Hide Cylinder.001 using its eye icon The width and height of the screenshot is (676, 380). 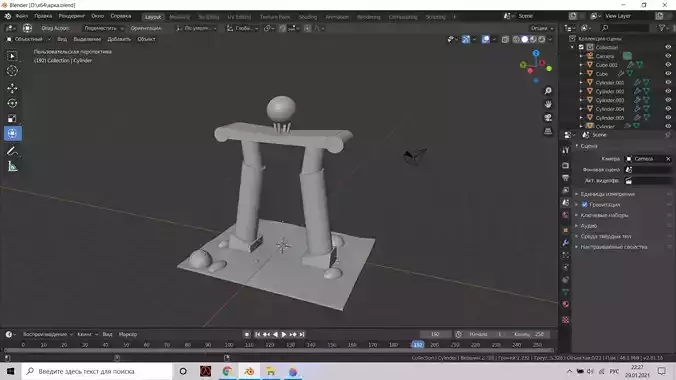tap(668, 82)
